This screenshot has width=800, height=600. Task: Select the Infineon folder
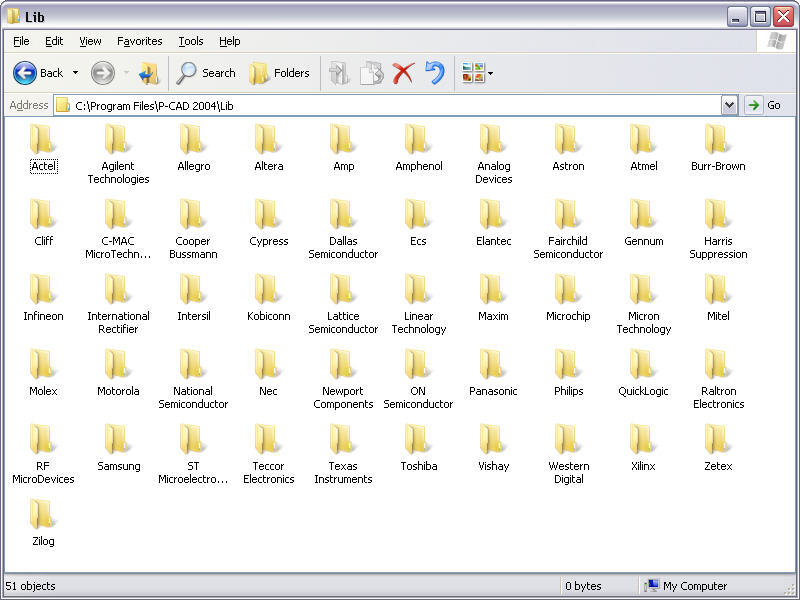click(43, 298)
